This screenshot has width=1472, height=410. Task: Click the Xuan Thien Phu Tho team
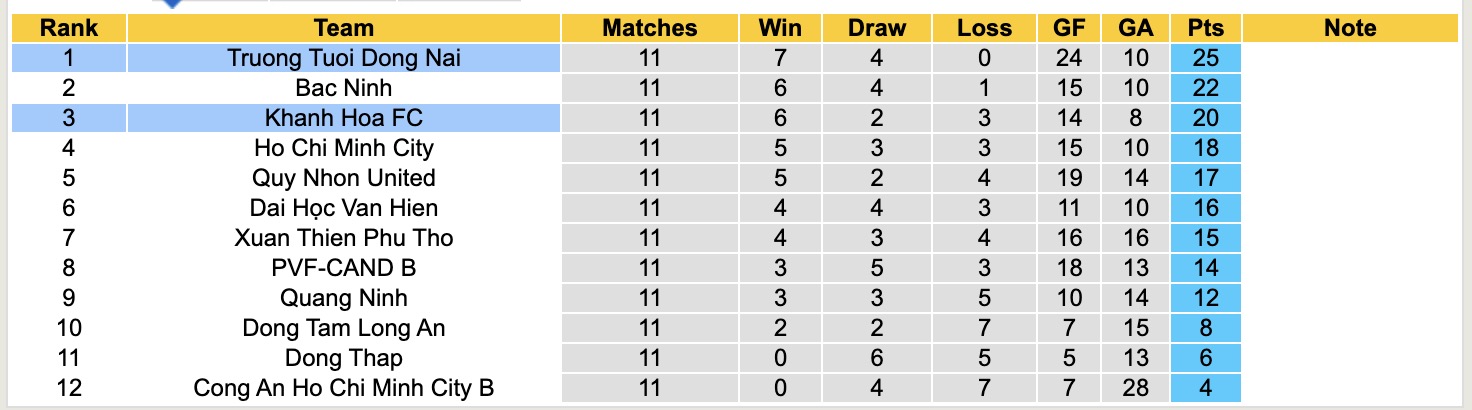(343, 238)
